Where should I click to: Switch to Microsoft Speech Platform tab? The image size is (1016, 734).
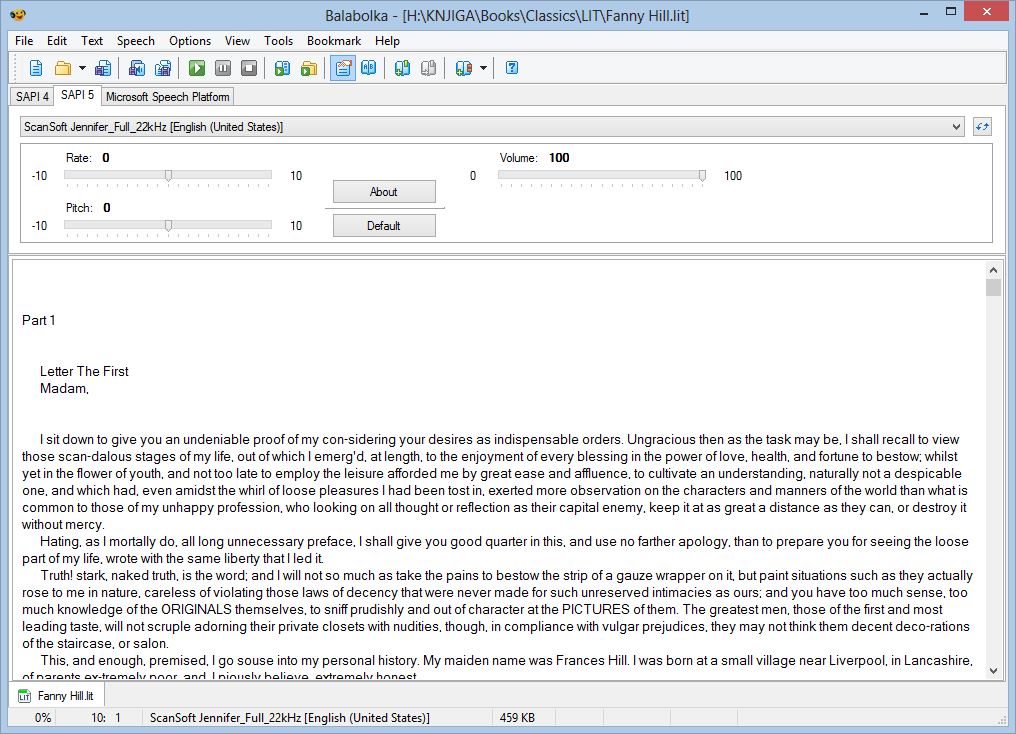(167, 97)
